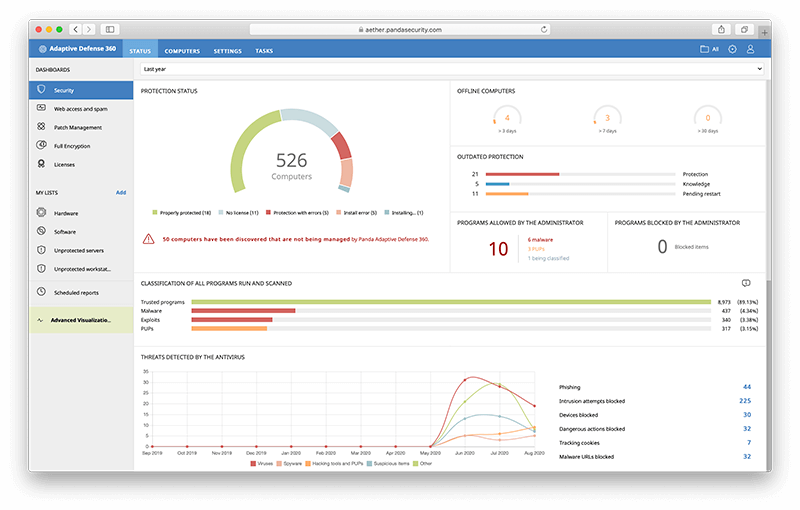Viewport: 800px width, 510px height.
Task: Click the comment icon above classification panel
Action: (746, 284)
